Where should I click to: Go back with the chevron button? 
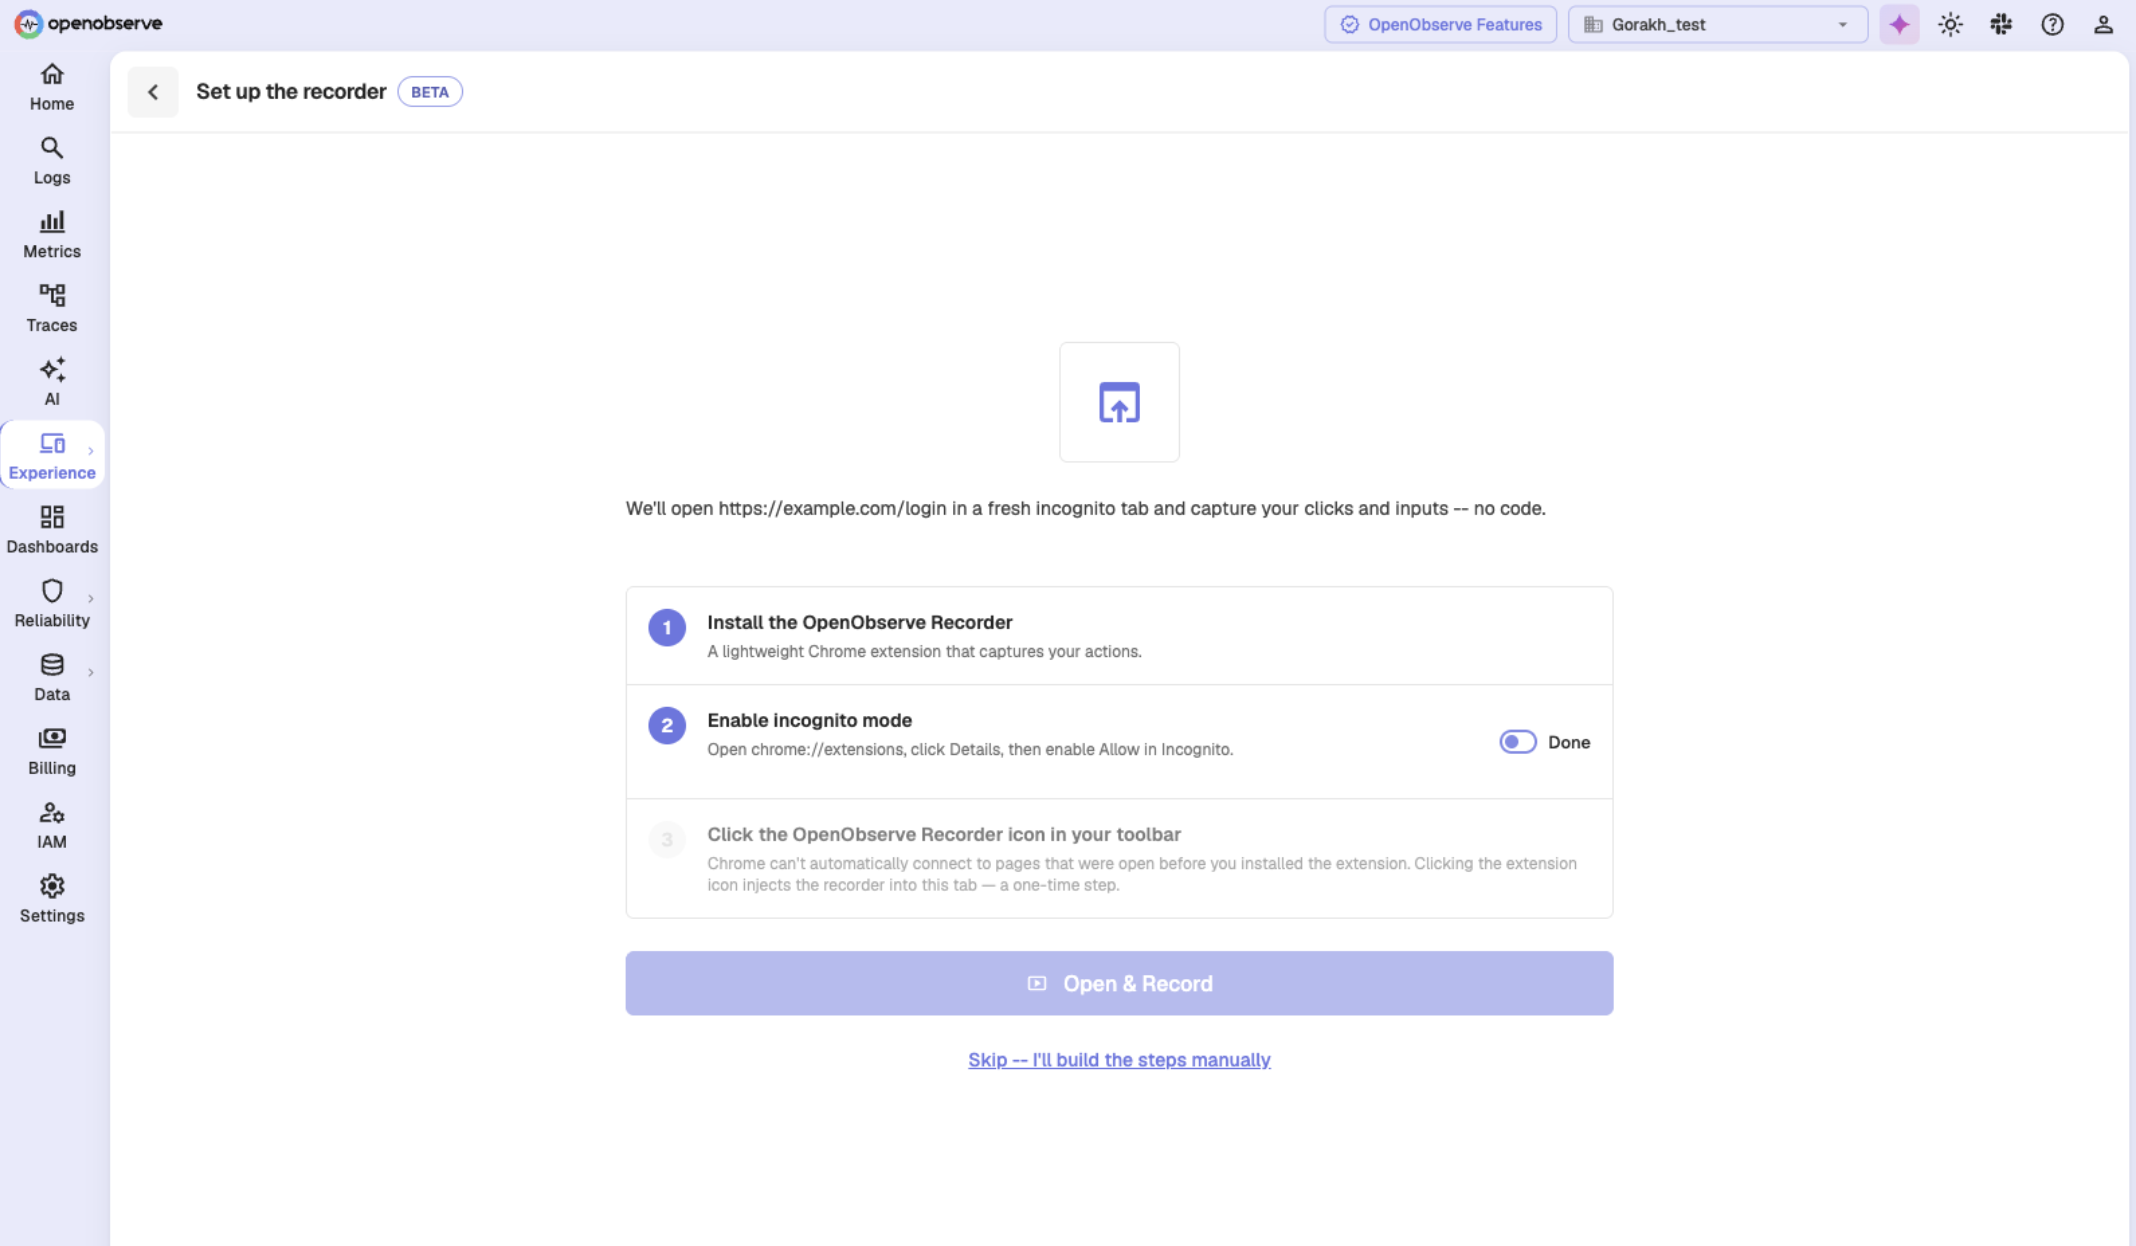point(153,92)
